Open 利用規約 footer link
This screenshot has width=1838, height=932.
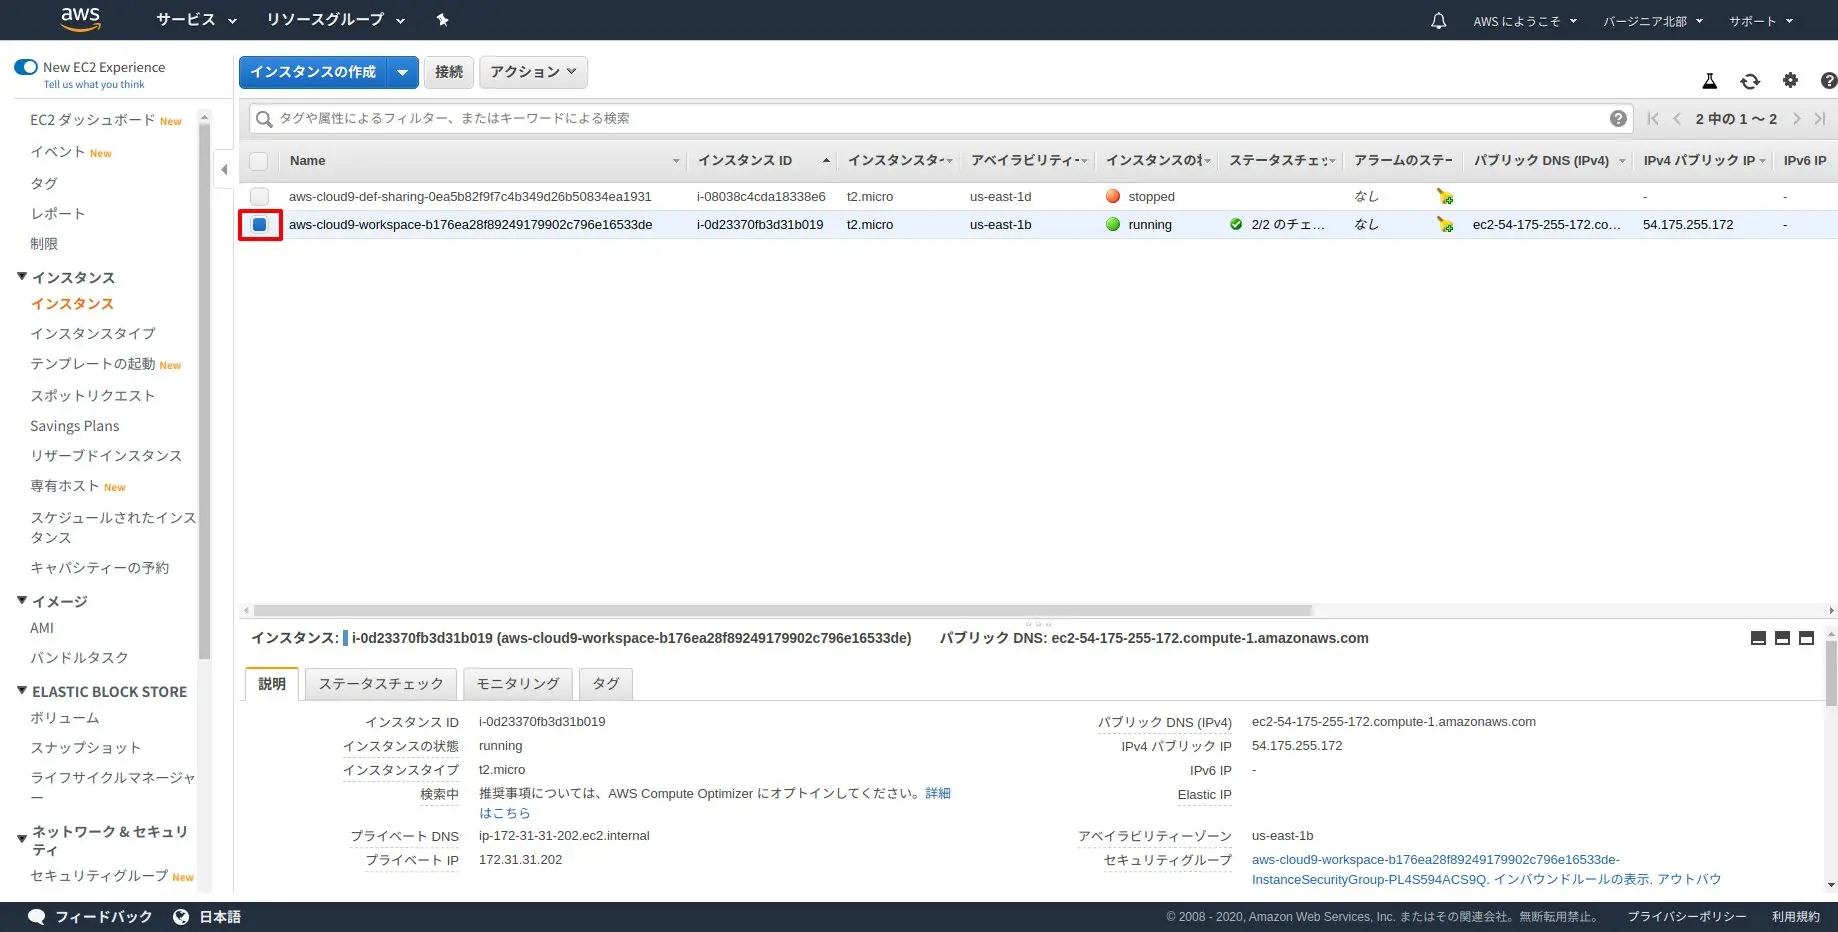click(1796, 916)
